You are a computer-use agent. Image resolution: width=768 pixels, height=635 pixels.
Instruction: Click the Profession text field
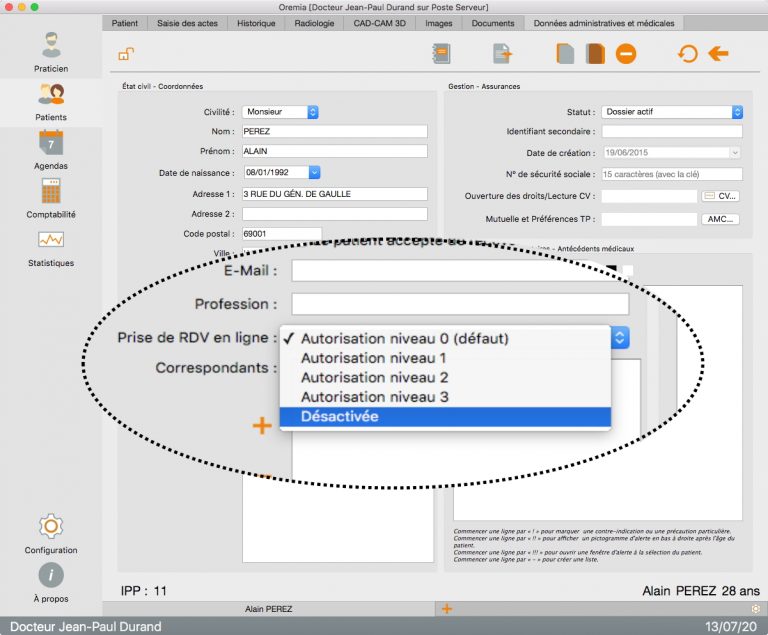460,304
